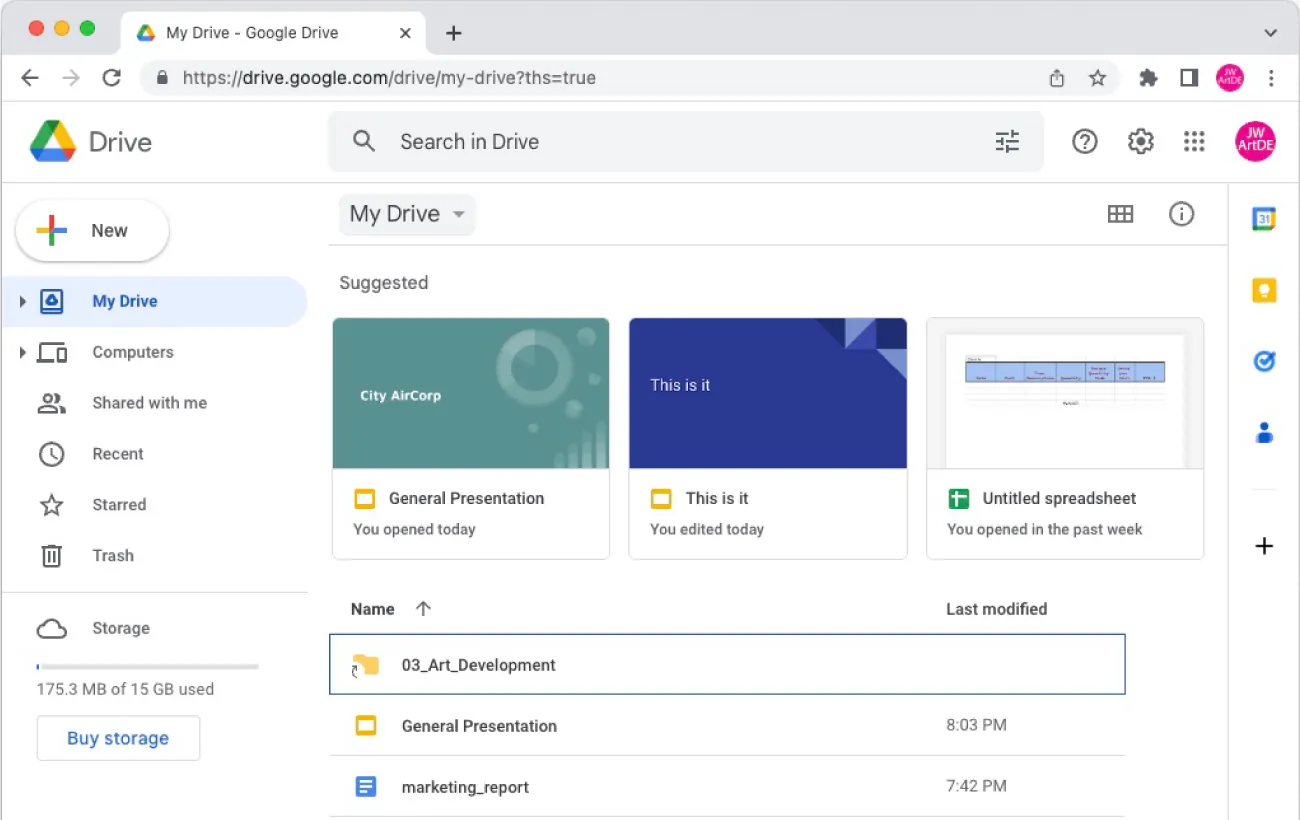
Task: Open the Shared with me section
Action: coord(149,402)
